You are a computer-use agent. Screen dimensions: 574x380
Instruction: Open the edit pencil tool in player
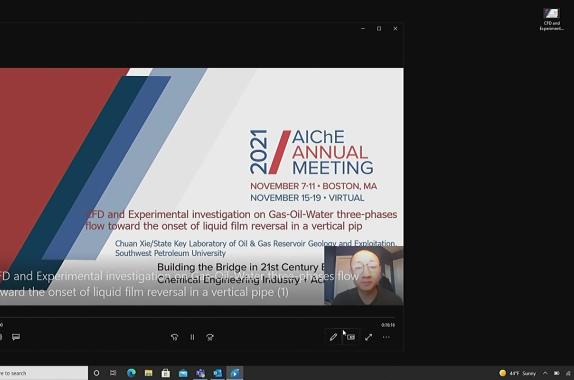click(333, 337)
